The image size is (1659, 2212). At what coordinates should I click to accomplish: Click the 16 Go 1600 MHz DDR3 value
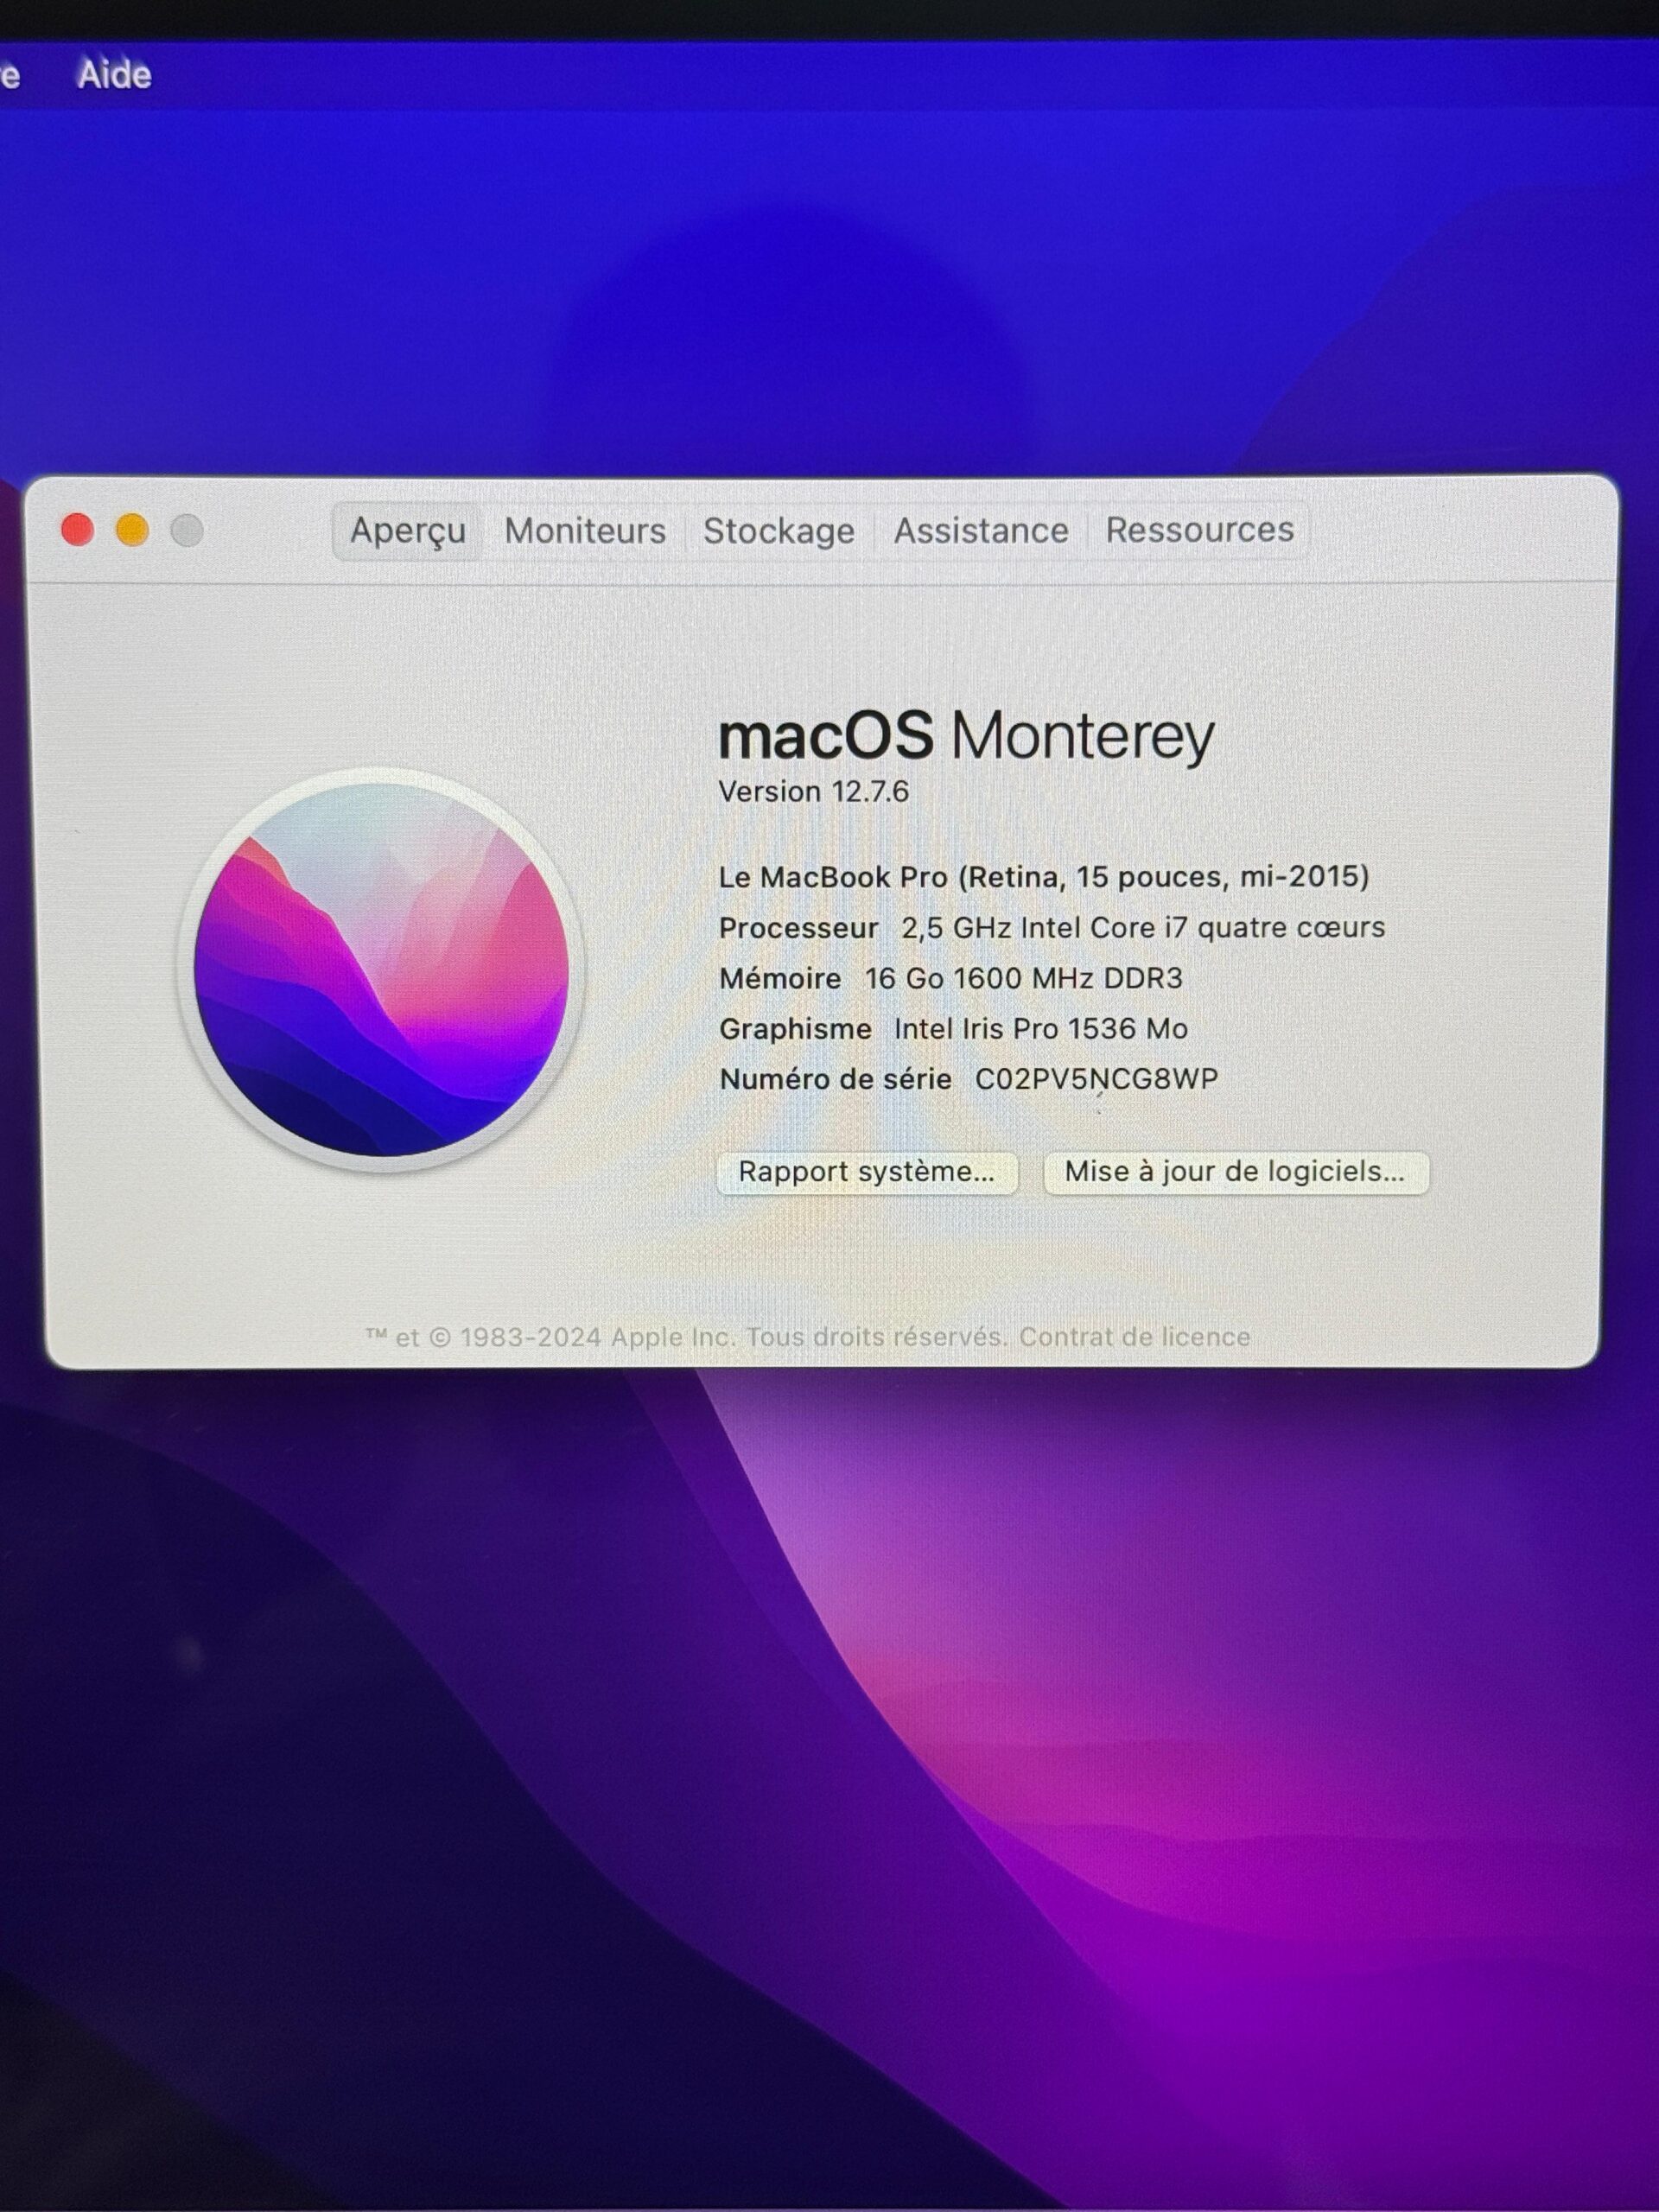(x=1024, y=978)
